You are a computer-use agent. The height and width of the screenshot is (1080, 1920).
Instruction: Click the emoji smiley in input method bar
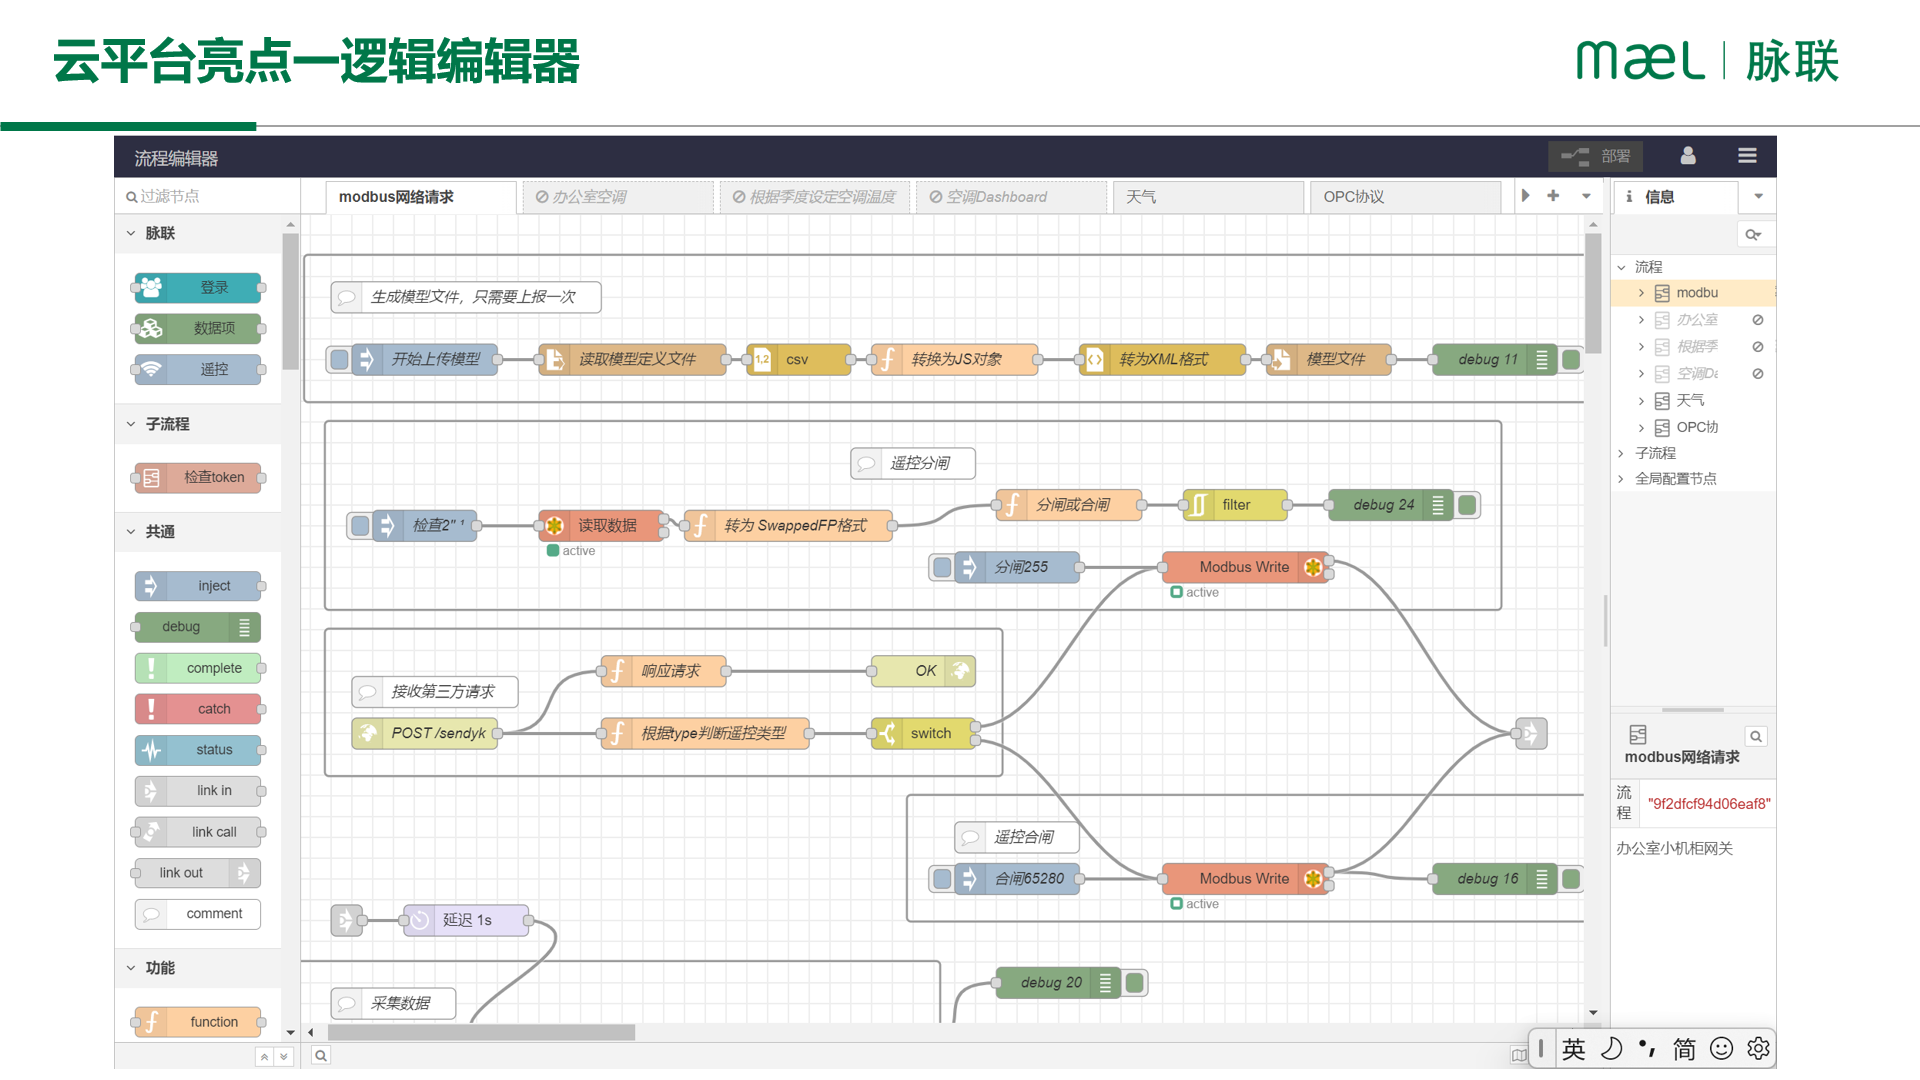(1721, 1048)
